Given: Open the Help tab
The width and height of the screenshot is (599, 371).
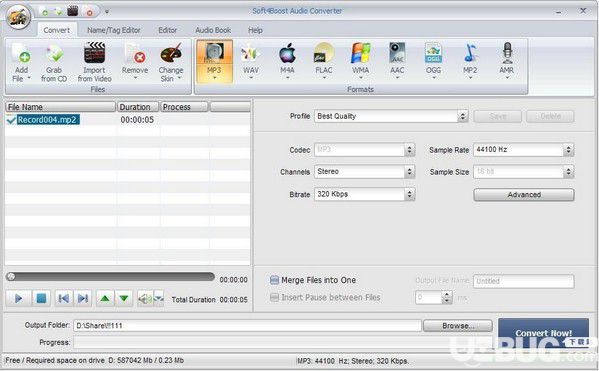Looking at the screenshot, I should (x=255, y=30).
